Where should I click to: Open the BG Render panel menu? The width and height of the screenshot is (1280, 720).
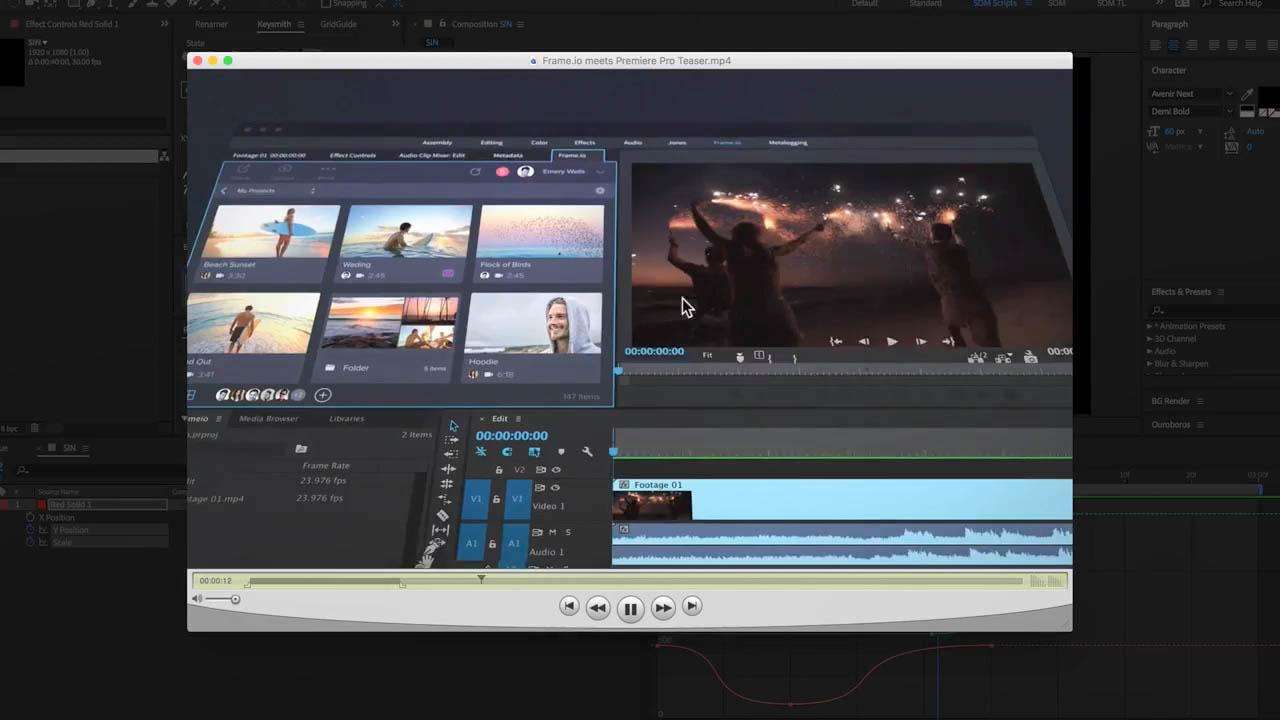pos(1200,401)
